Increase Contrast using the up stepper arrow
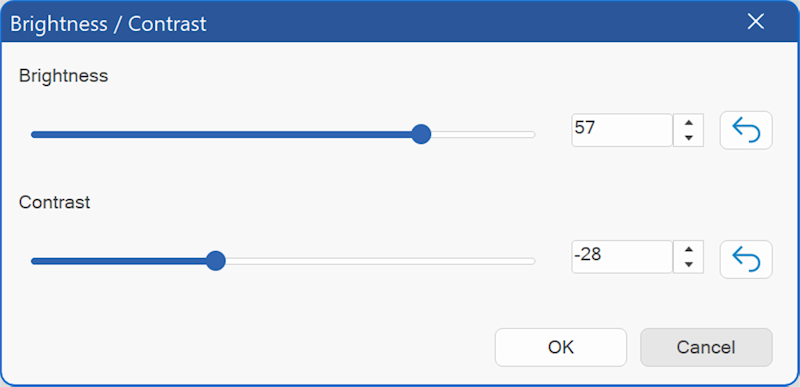Viewport: 800px width, 387px height. 689,249
